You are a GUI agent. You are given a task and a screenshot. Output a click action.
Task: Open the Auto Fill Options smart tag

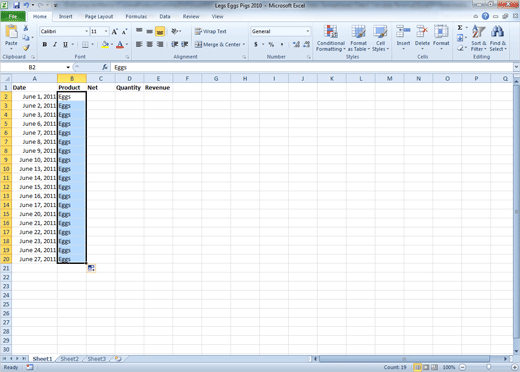click(x=91, y=268)
